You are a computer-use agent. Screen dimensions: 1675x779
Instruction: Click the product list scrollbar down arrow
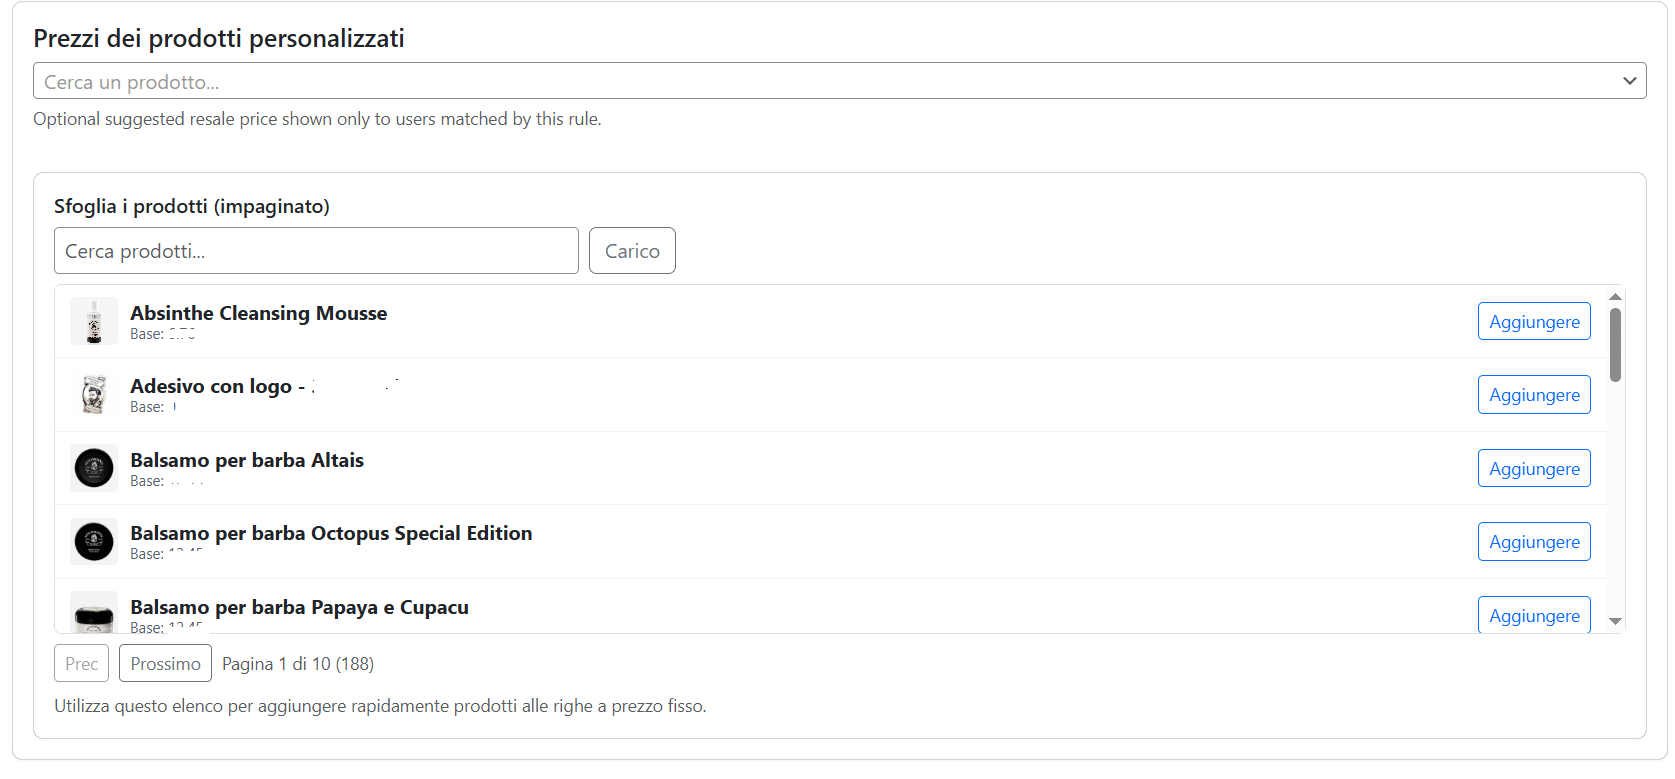[x=1615, y=621]
